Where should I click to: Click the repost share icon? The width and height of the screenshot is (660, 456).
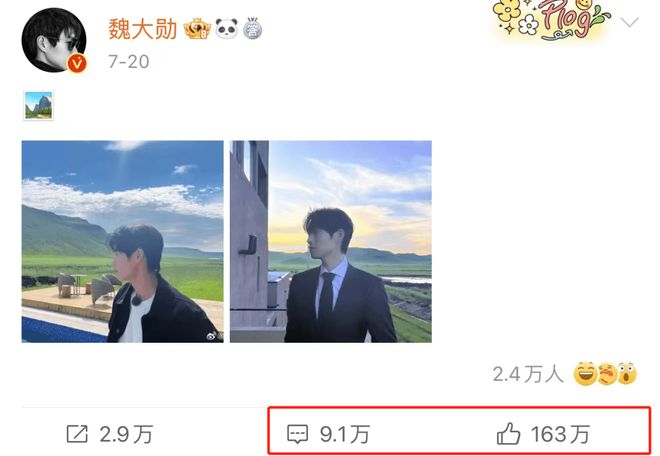tap(77, 434)
